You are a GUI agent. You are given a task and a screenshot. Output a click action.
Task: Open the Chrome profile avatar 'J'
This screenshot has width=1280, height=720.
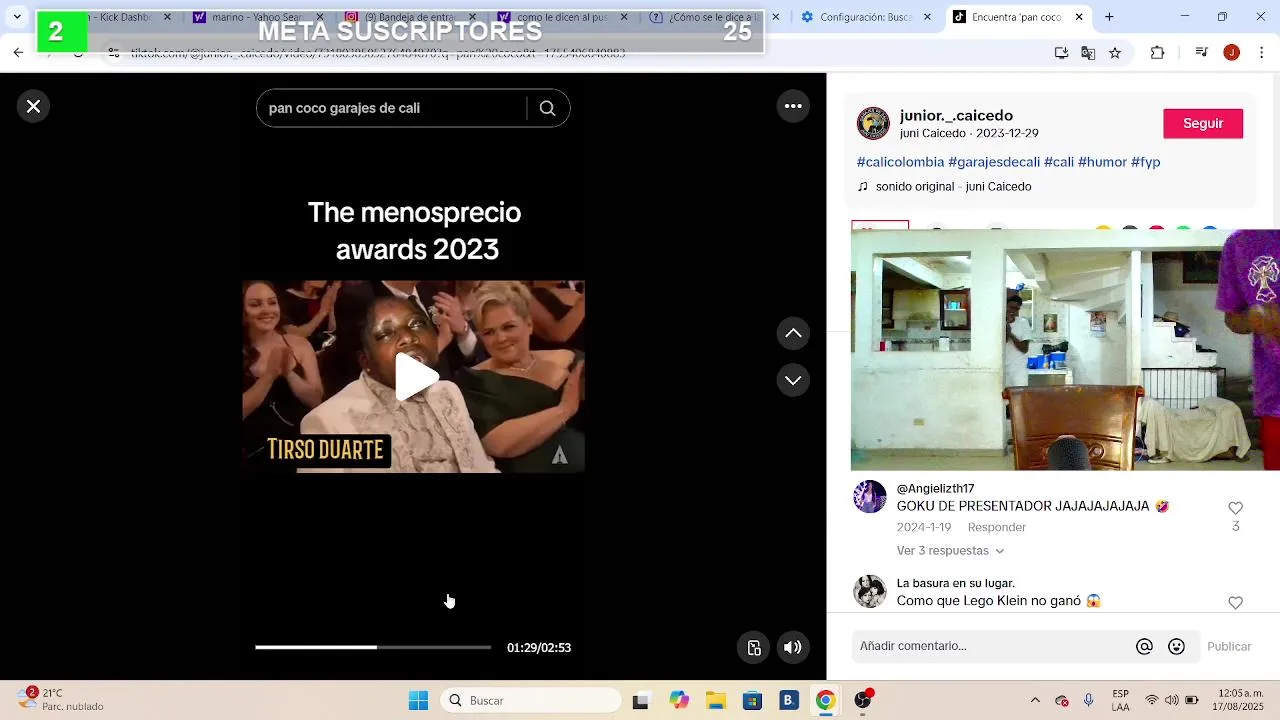[x=1232, y=53]
